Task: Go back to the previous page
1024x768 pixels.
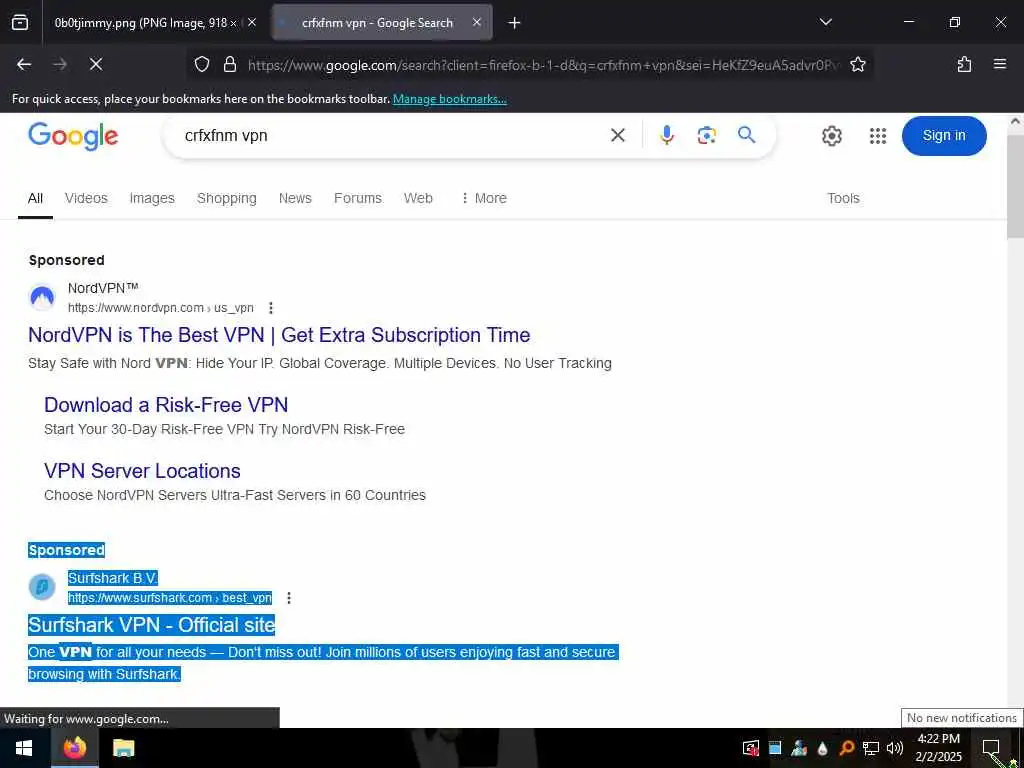Action: point(24,64)
